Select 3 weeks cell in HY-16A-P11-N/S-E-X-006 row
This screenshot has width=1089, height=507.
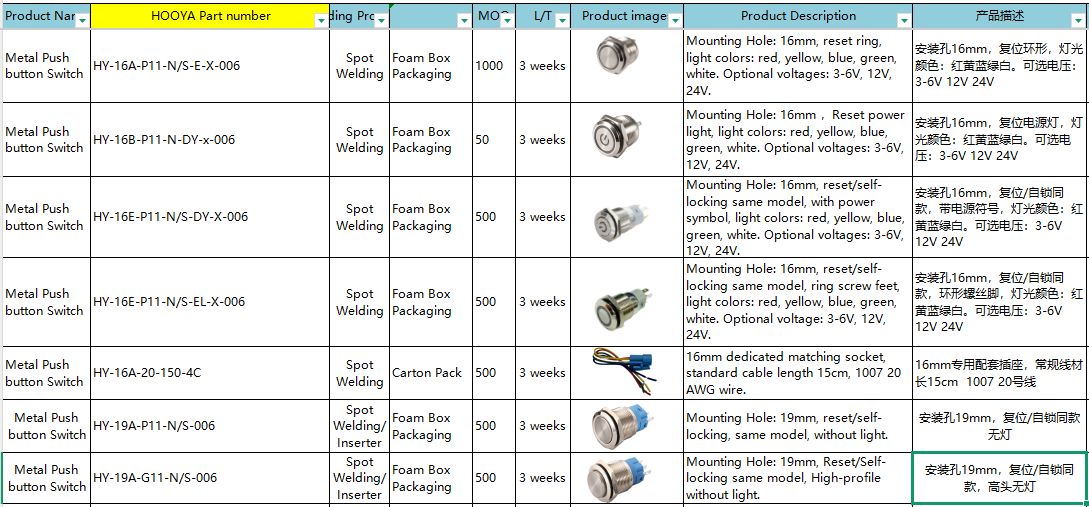(542, 66)
